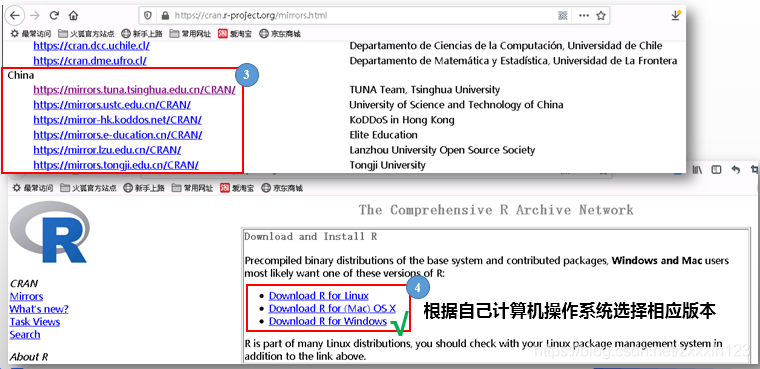Image resolution: width=760 pixels, height=369 pixels.
Task: Click the 'About R' sidebar heading
Action: tap(29, 357)
